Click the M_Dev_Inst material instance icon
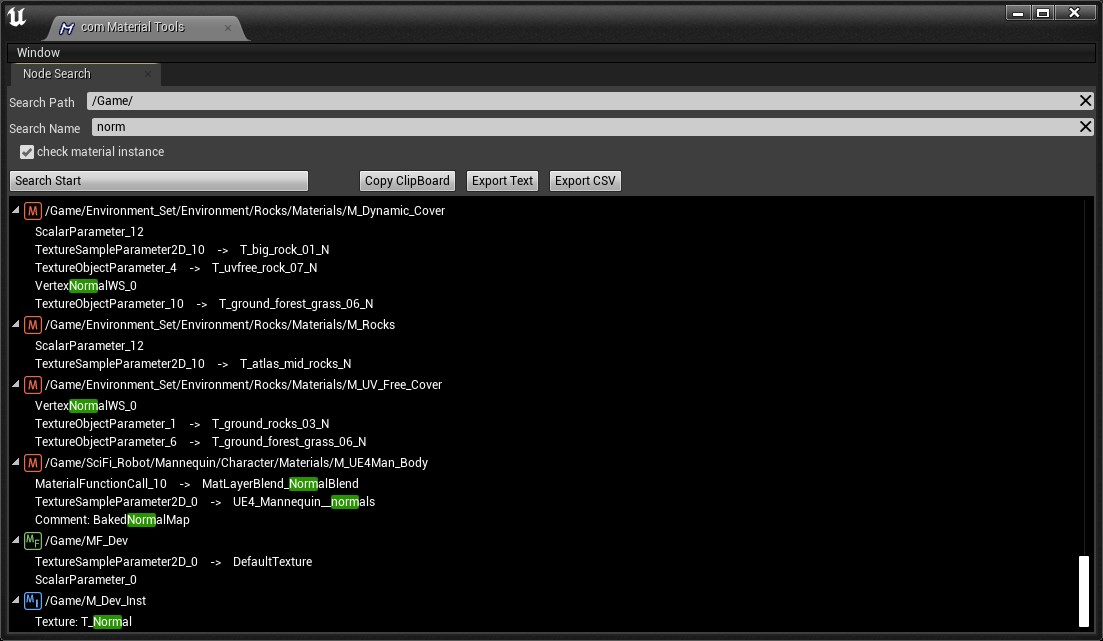 point(33,601)
